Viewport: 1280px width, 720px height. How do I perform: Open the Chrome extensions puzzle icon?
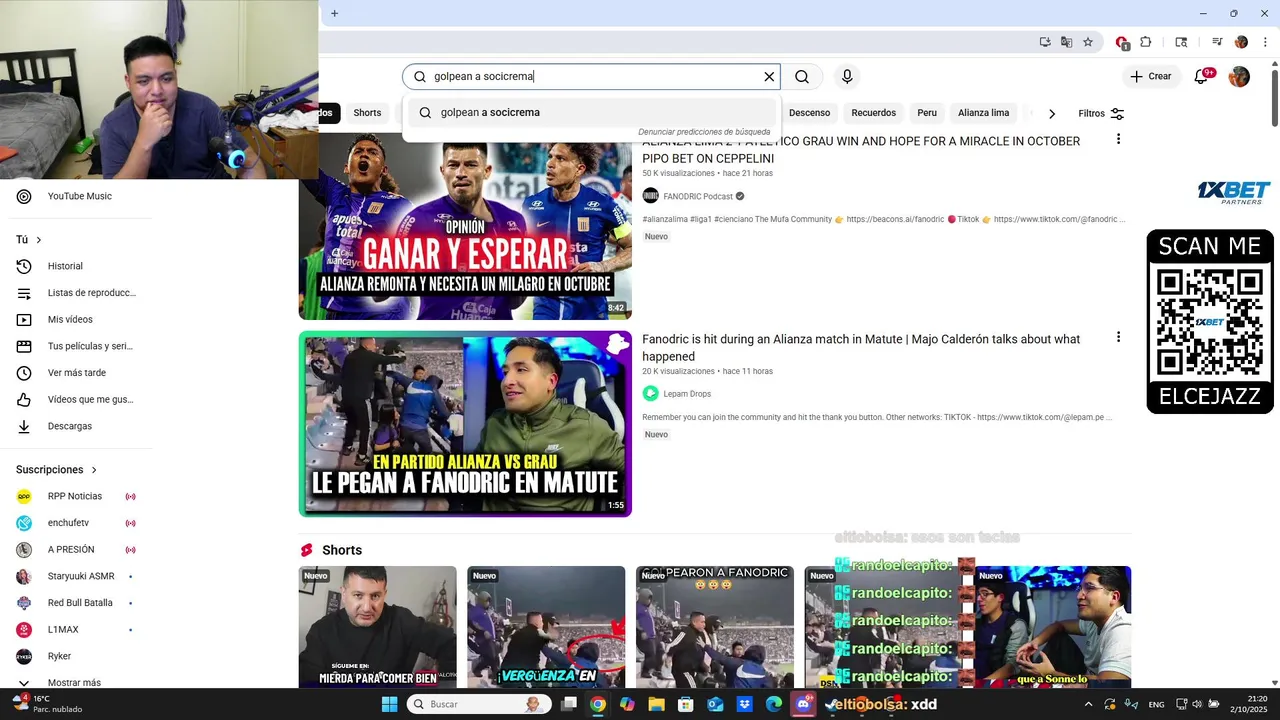[1146, 42]
